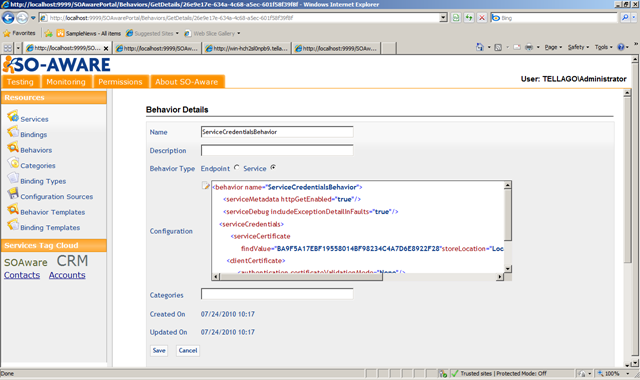Select the Endpoint behavior type radio
Image resolution: width=640 pixels, height=380 pixels.
(x=237, y=167)
